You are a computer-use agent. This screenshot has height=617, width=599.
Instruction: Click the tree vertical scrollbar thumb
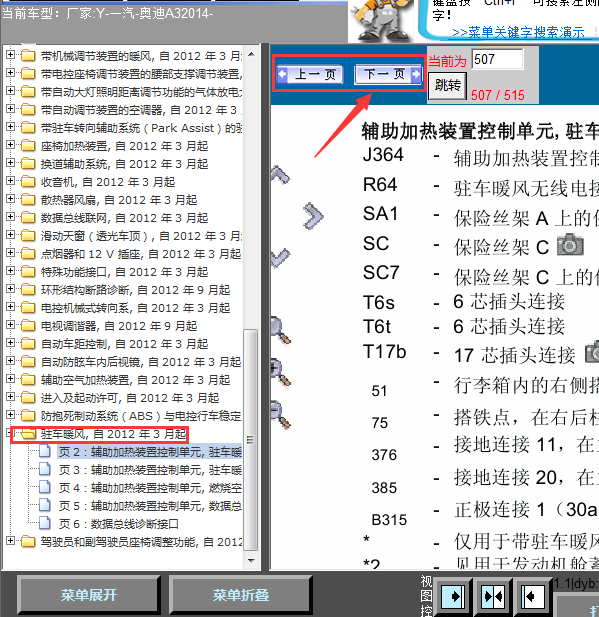tap(251, 440)
